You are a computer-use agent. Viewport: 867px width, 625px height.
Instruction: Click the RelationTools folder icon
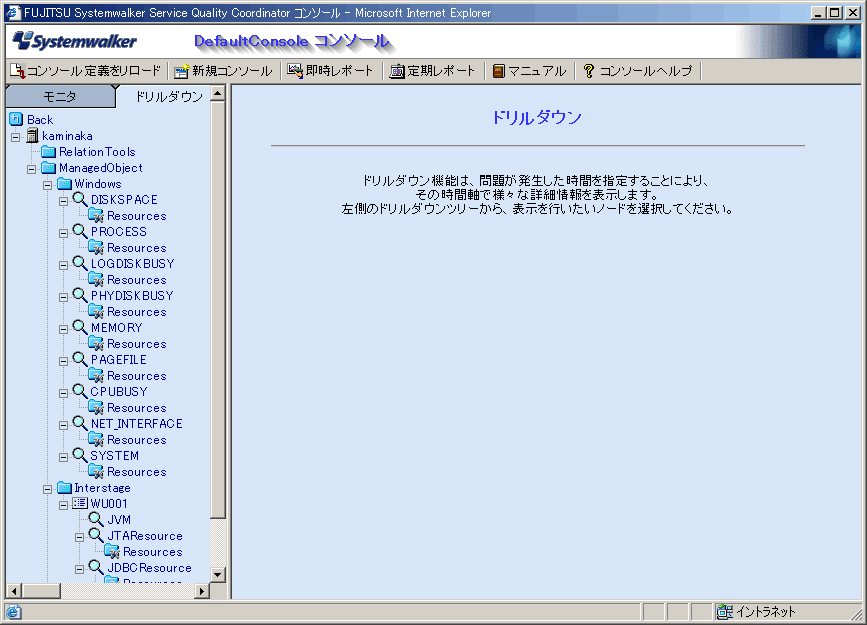click(49, 152)
